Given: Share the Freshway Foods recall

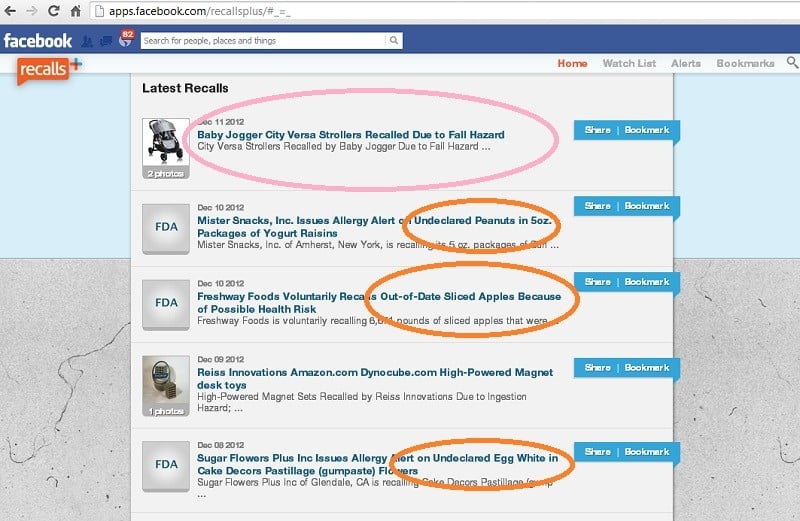Looking at the screenshot, I should [597, 282].
